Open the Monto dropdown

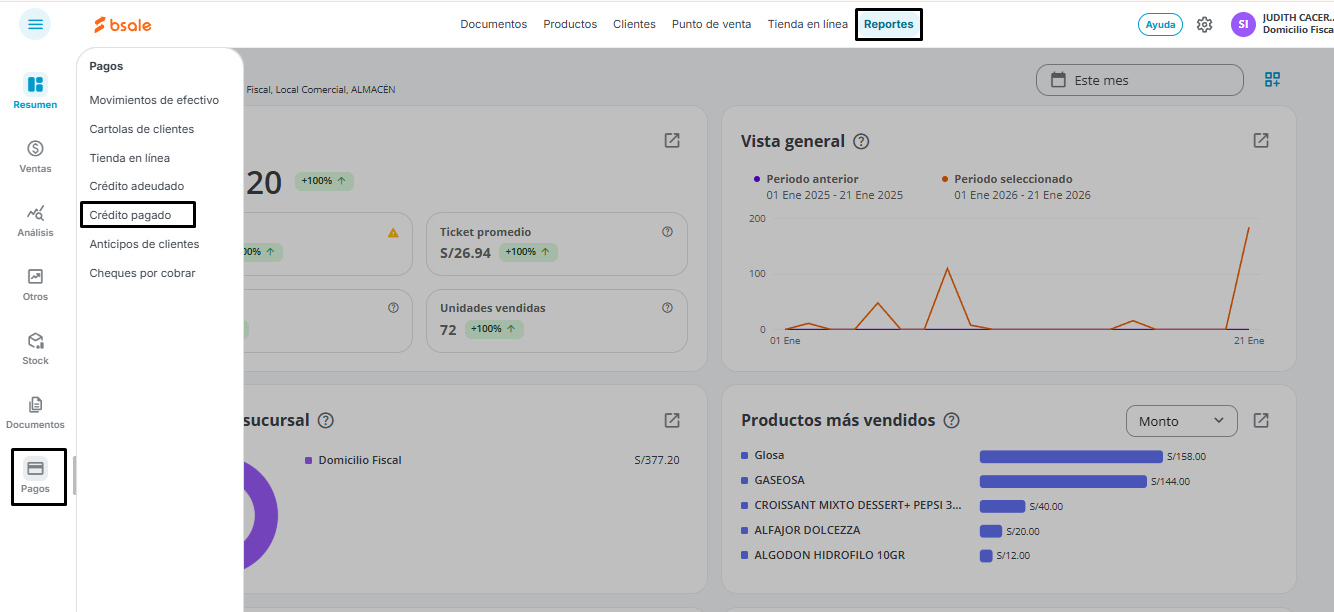[x=1182, y=421]
